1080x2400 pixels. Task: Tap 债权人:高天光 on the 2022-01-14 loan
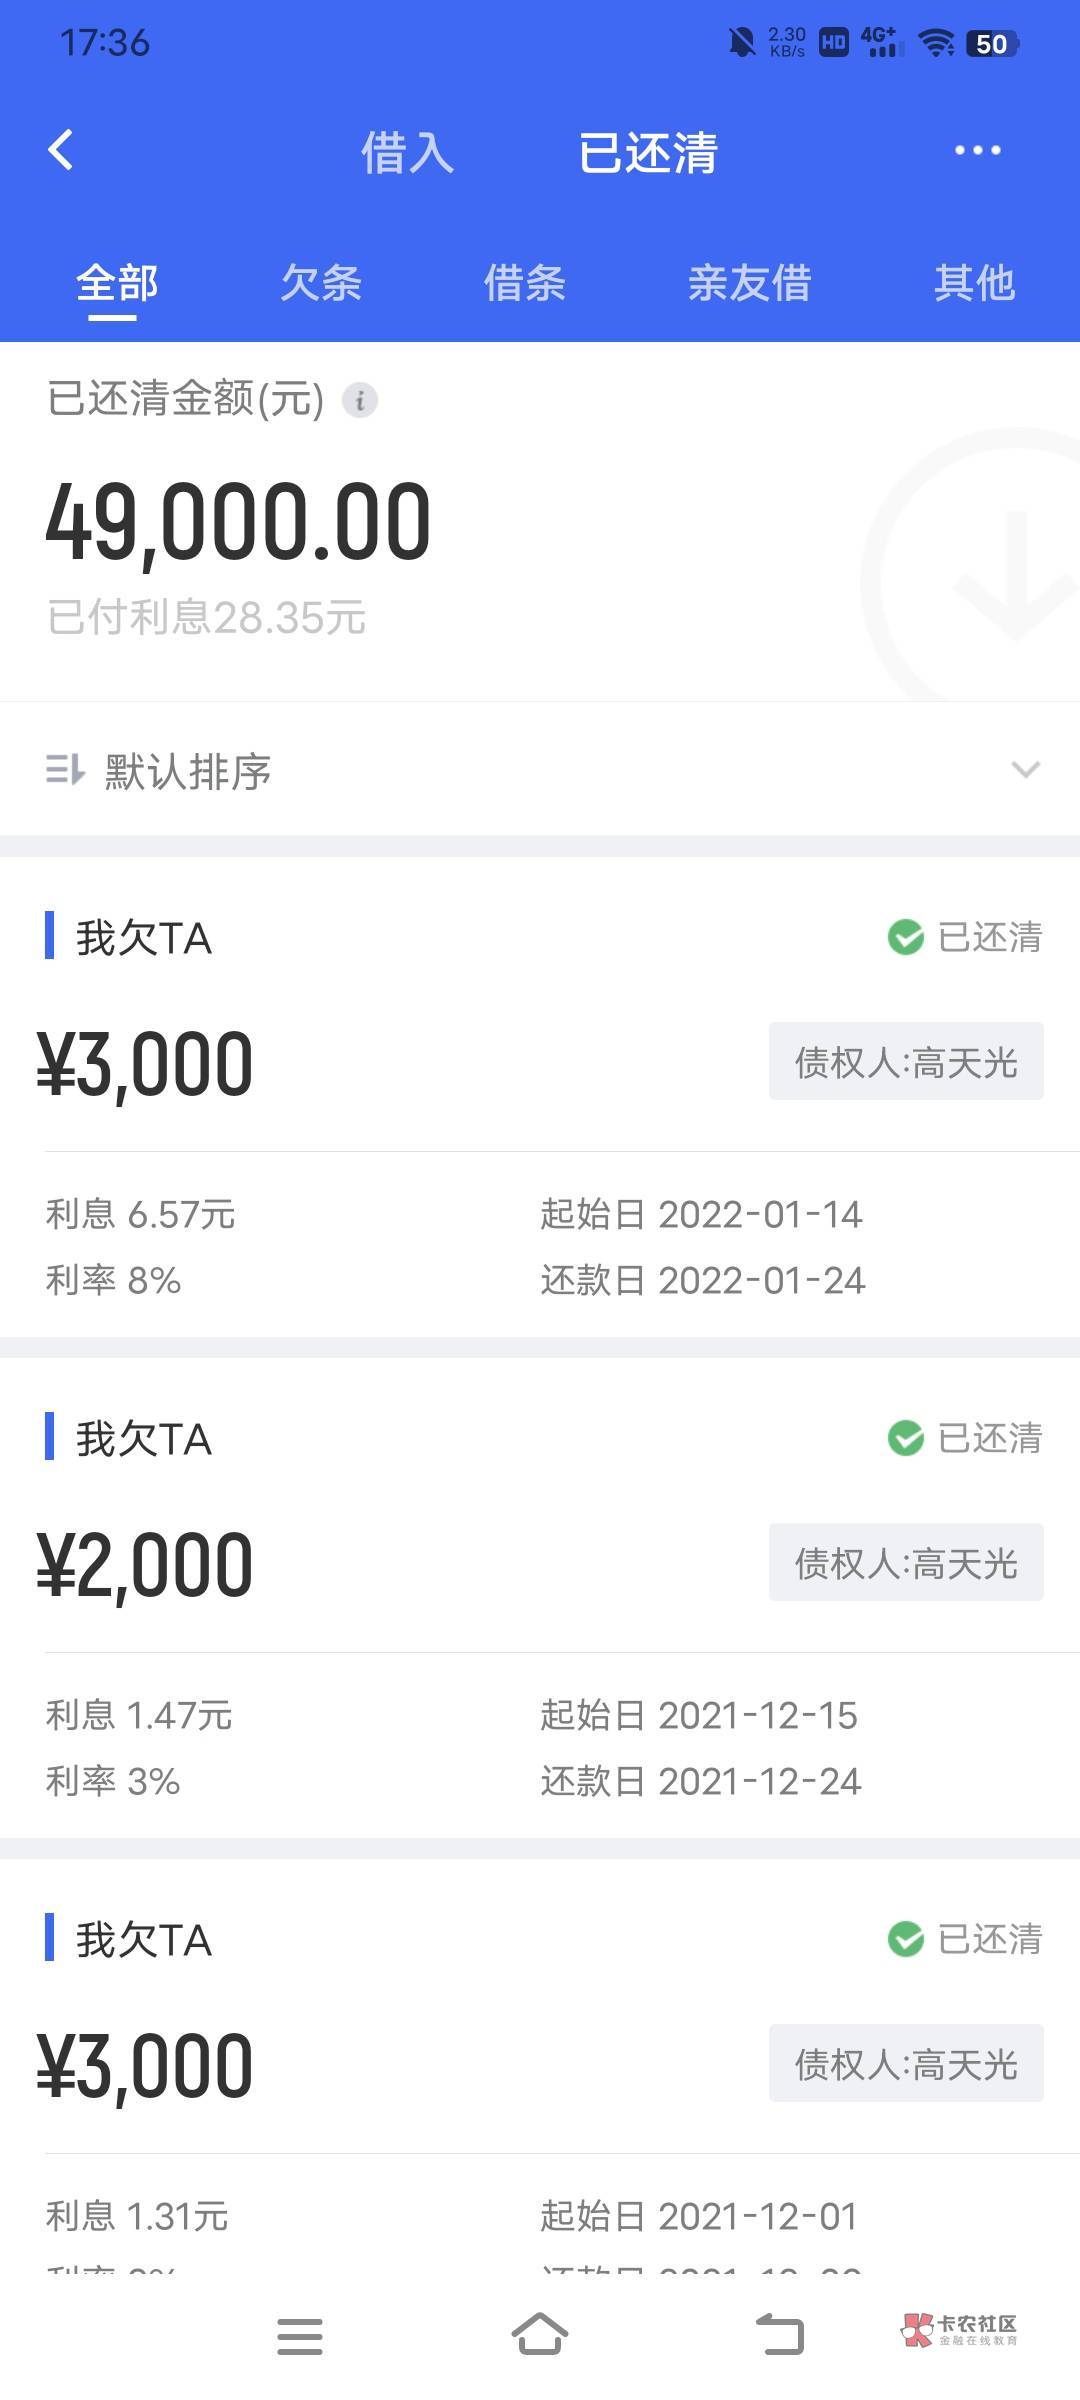point(905,1062)
